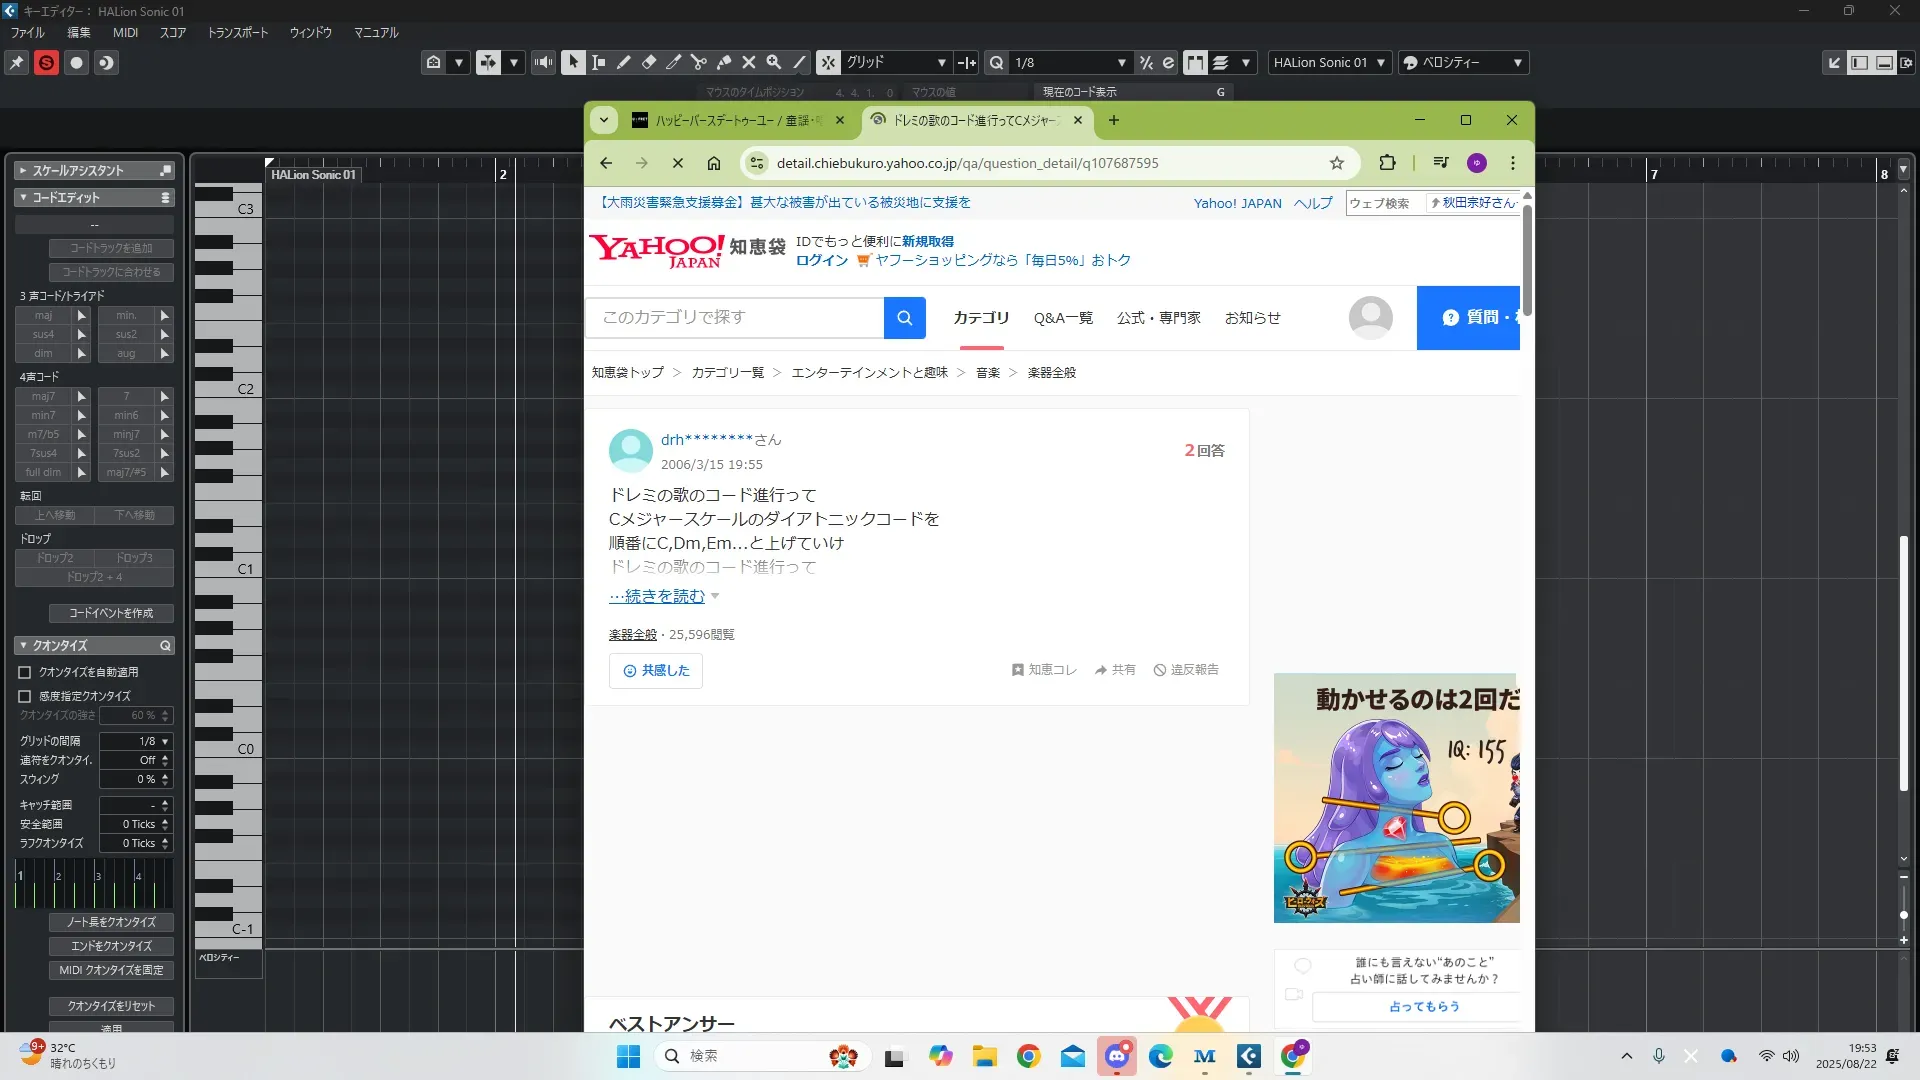Collapse the コードエディット section
This screenshot has width=1920, height=1080.
point(23,198)
